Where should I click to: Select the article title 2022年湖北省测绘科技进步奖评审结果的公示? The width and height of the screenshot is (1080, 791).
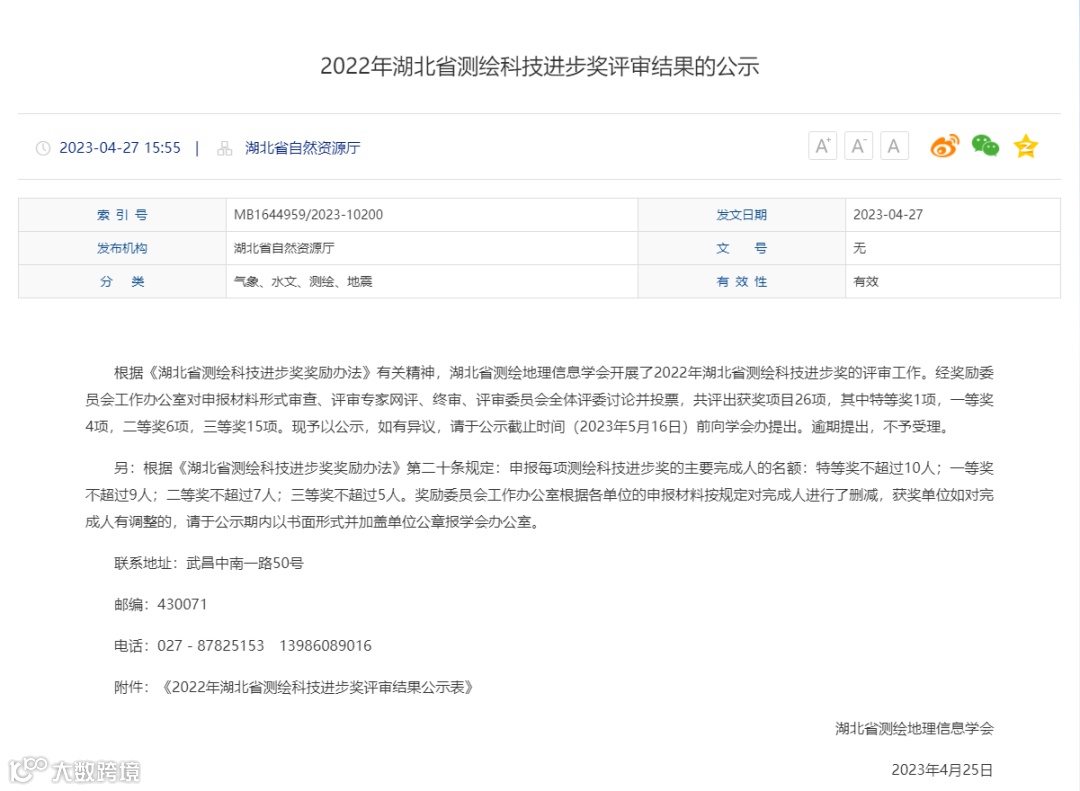[539, 66]
